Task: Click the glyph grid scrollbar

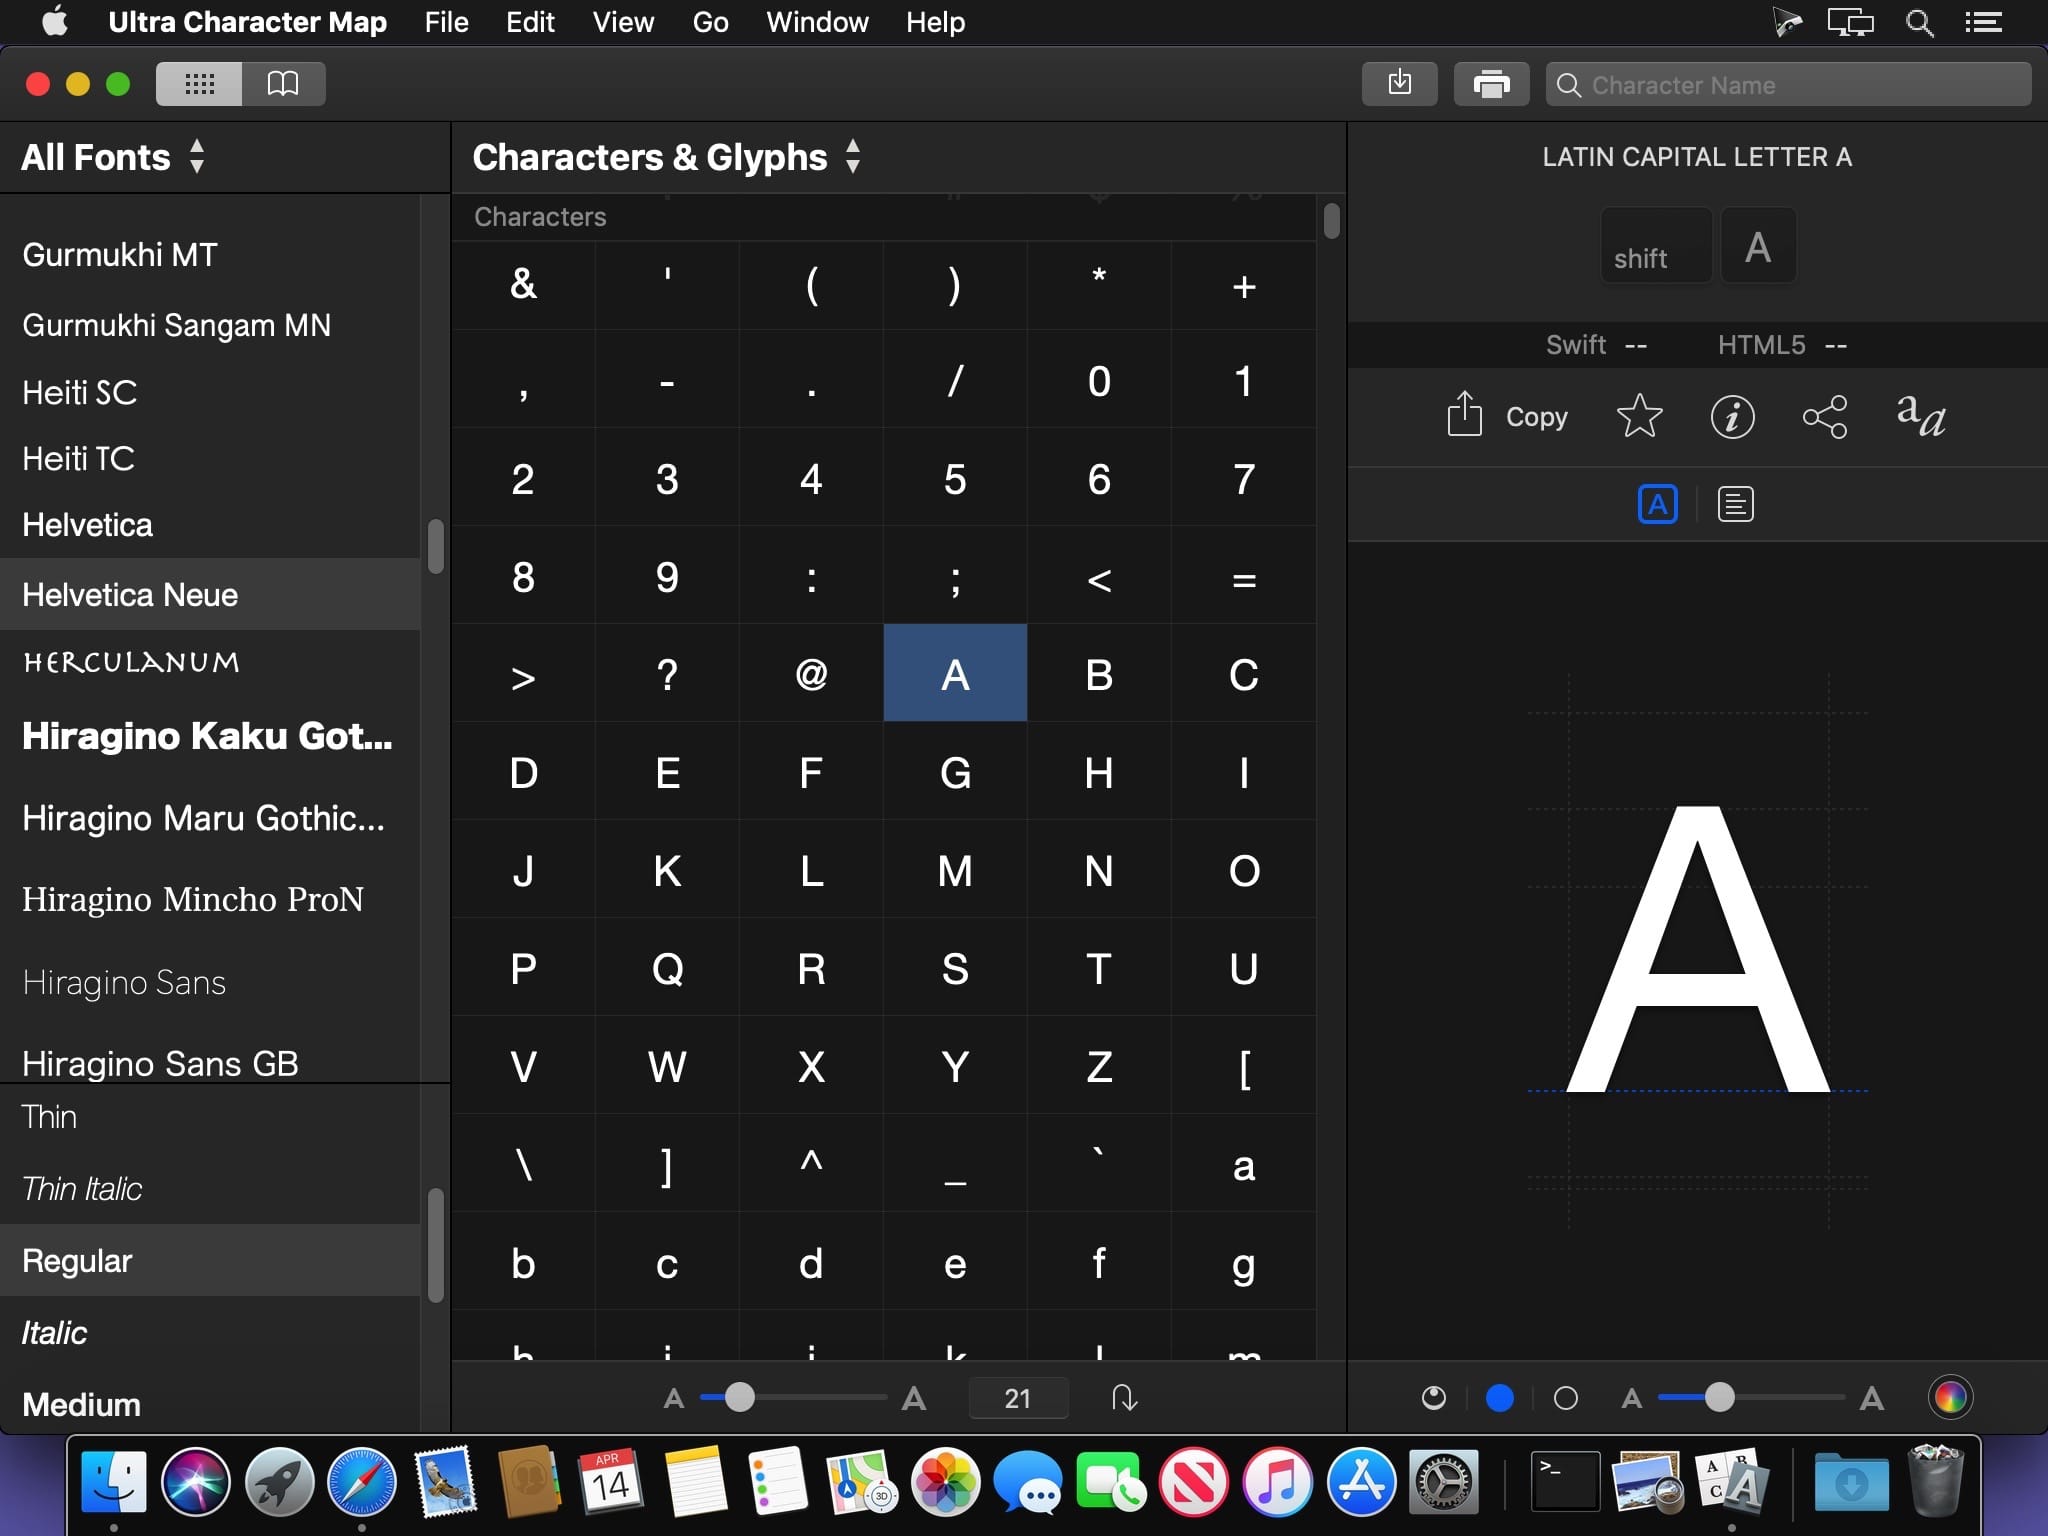Action: coord(1331,220)
